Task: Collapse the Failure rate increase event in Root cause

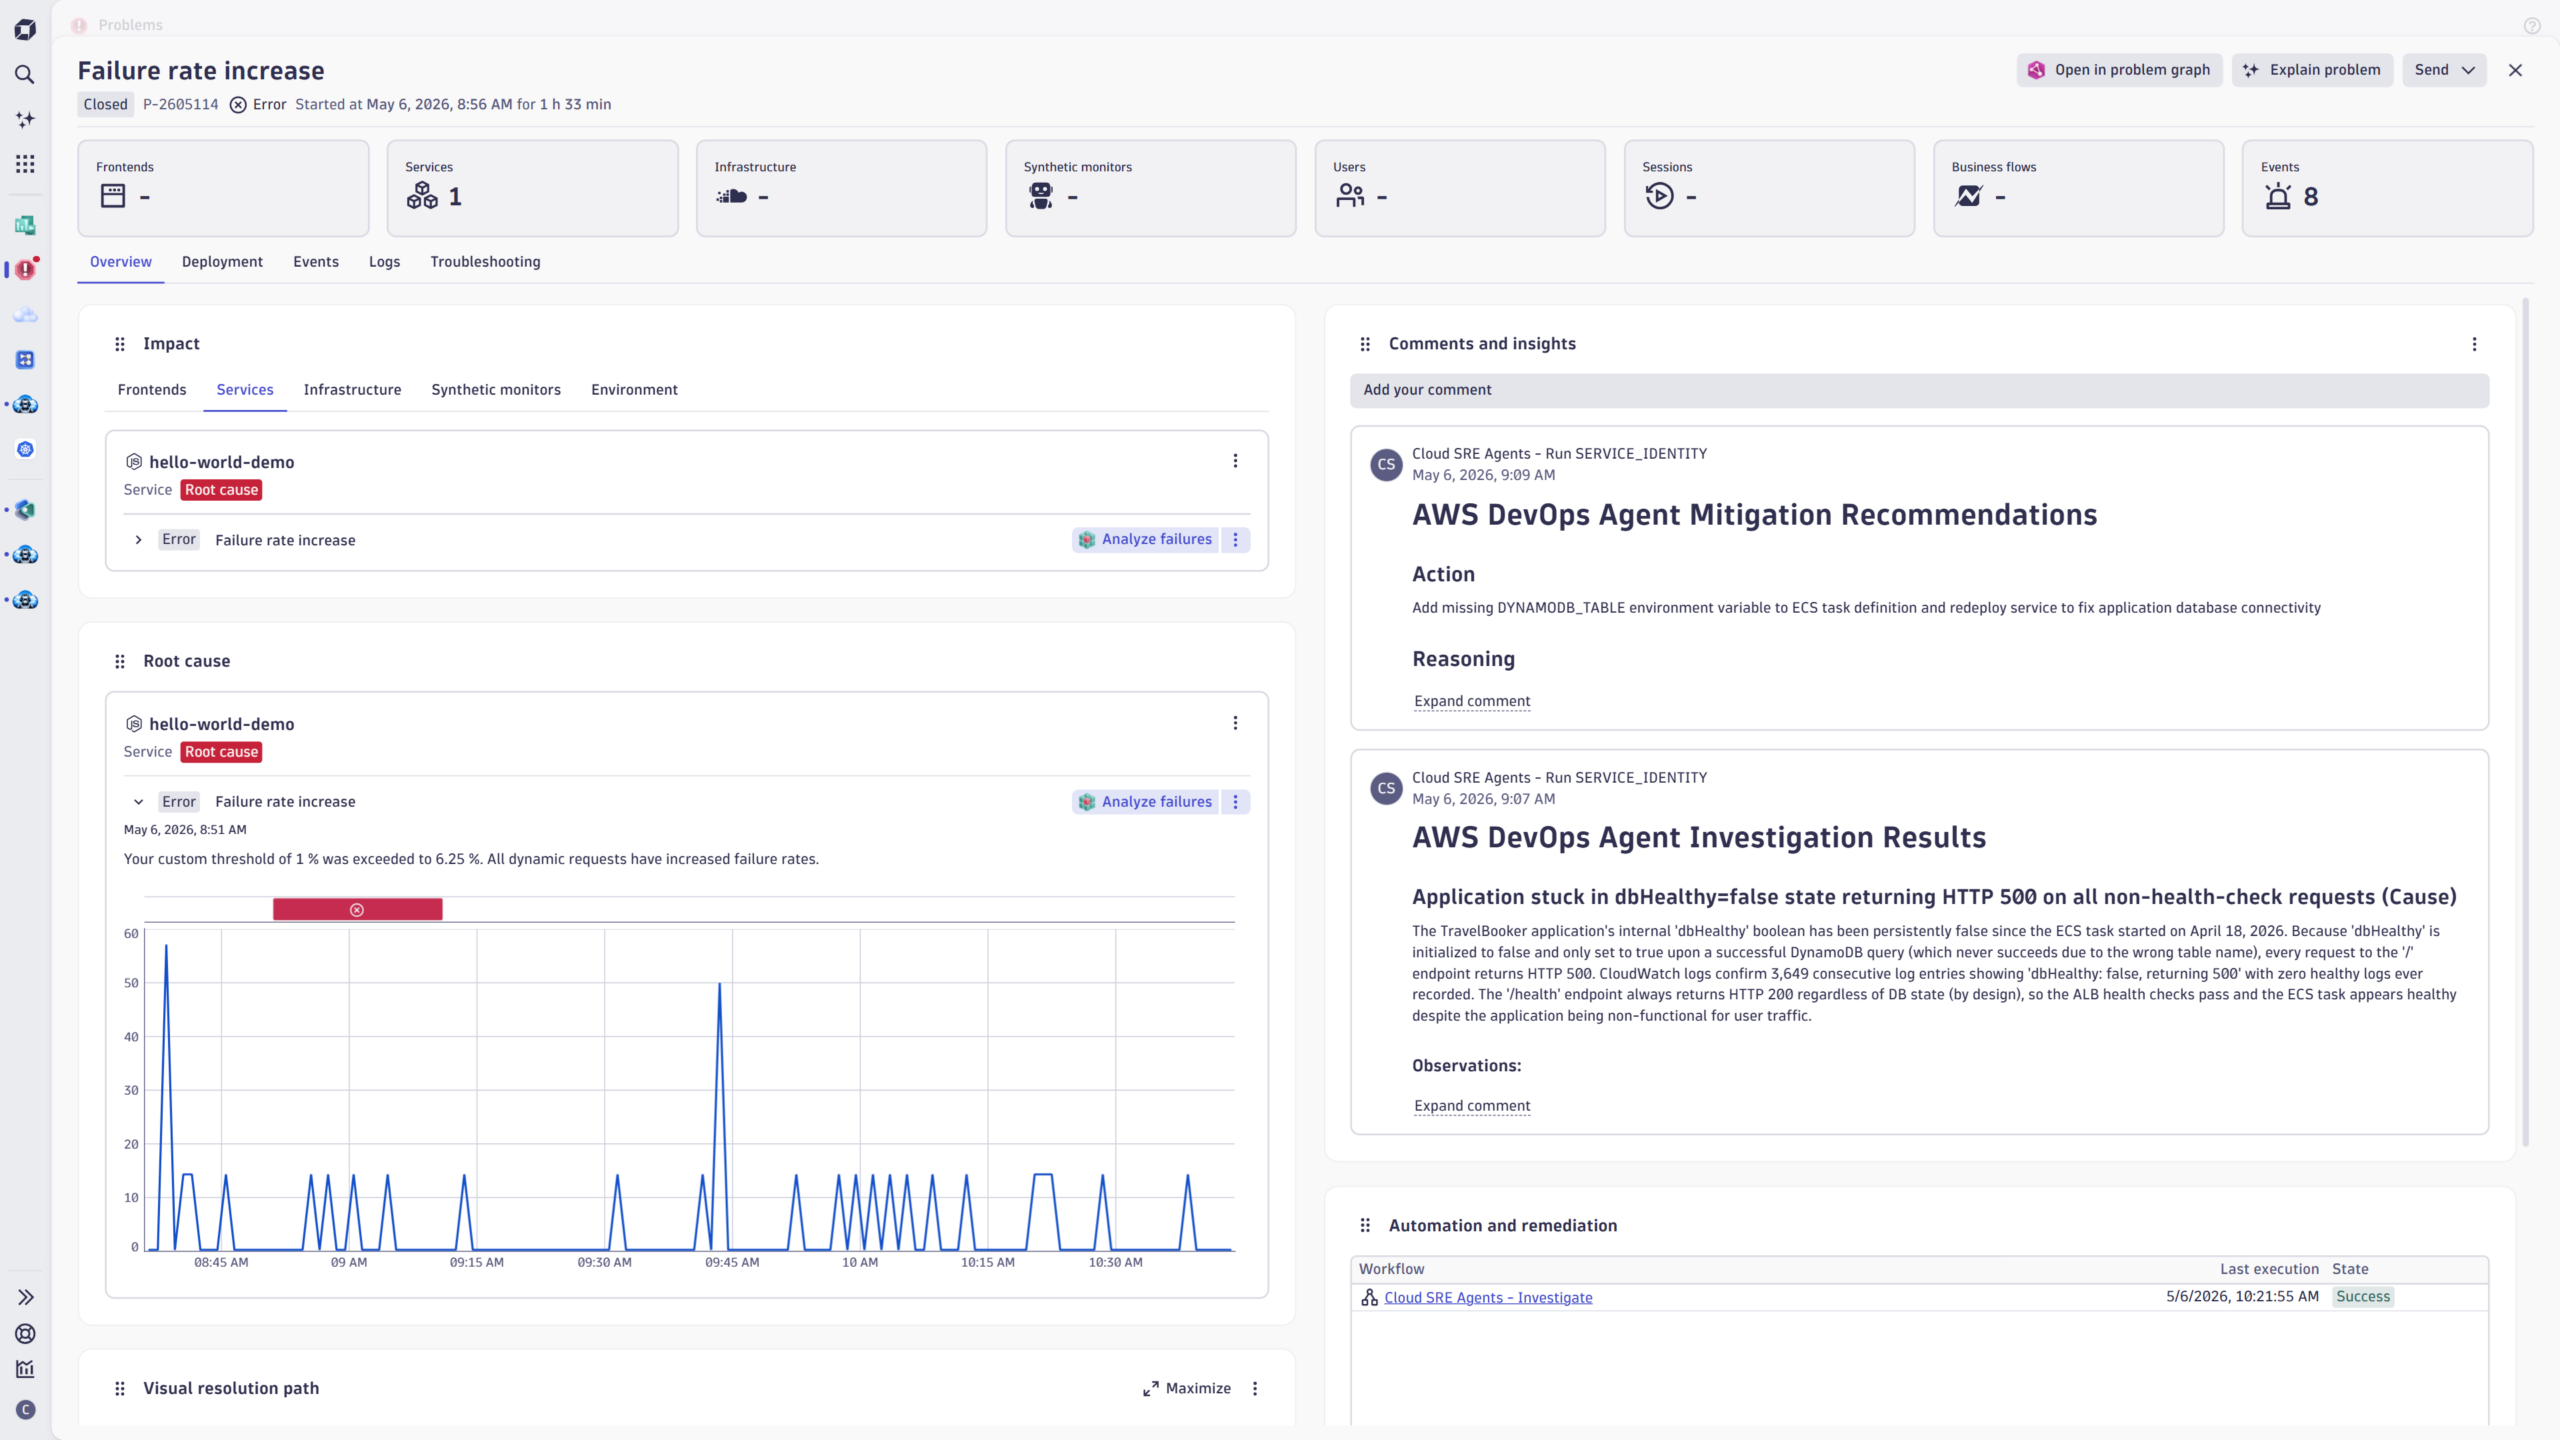Action: coord(138,802)
